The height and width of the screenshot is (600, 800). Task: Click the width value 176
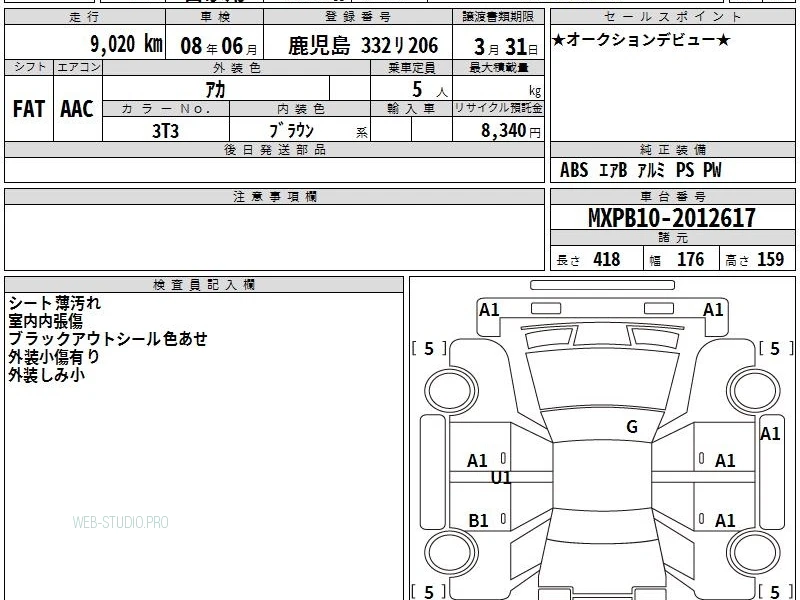(x=690, y=259)
